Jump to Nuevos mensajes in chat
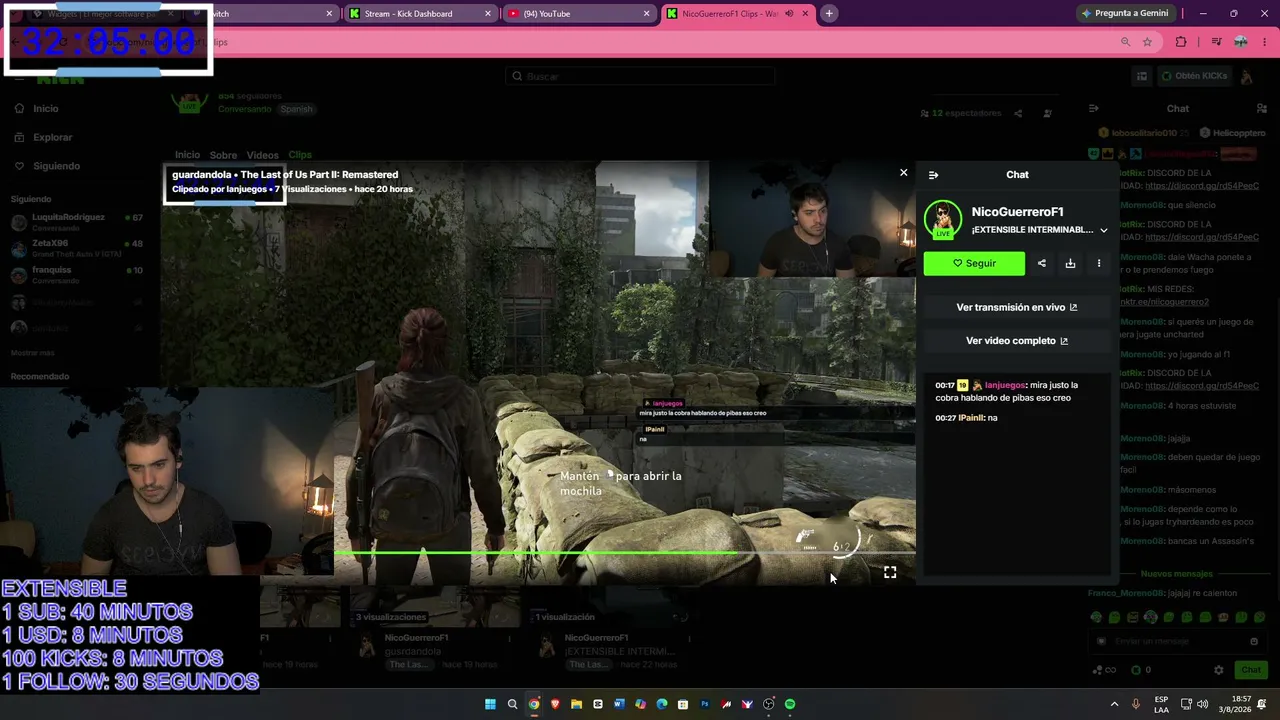 (1177, 574)
